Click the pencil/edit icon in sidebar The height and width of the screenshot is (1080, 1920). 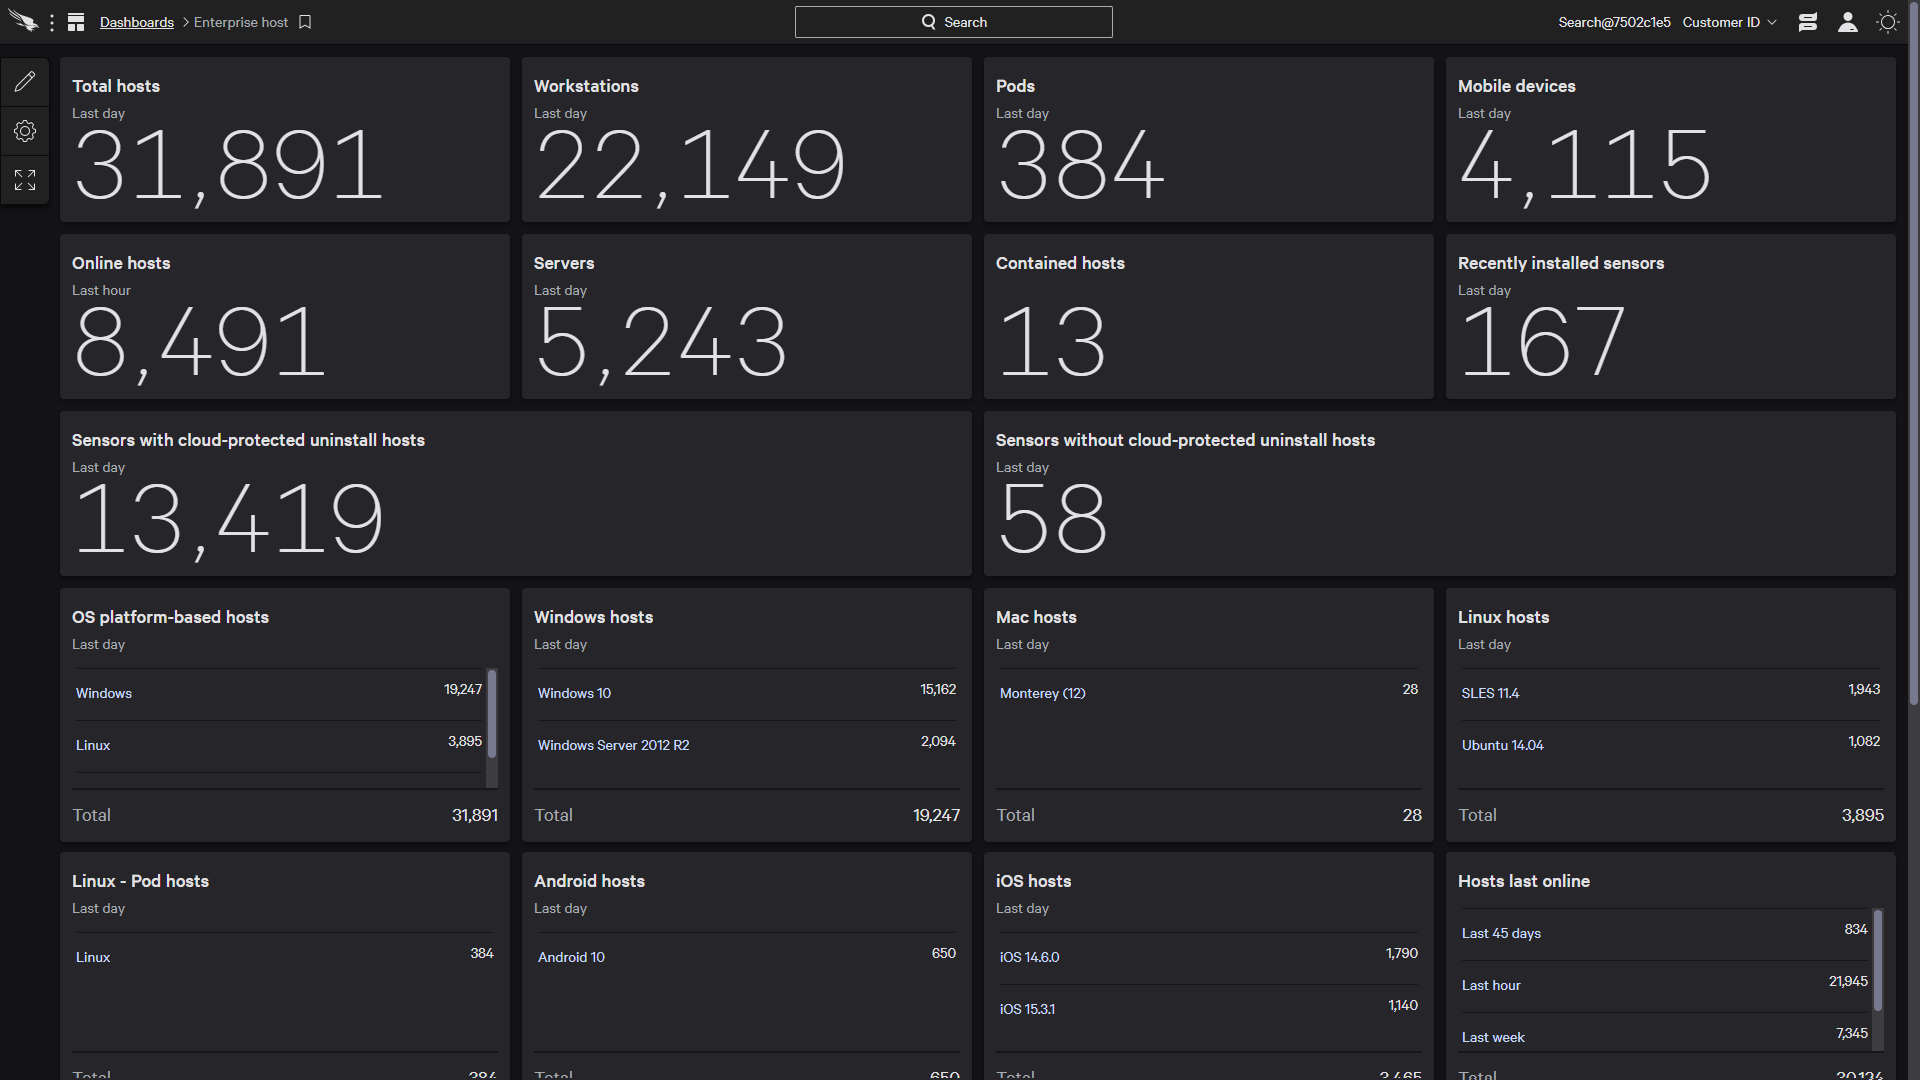click(25, 82)
